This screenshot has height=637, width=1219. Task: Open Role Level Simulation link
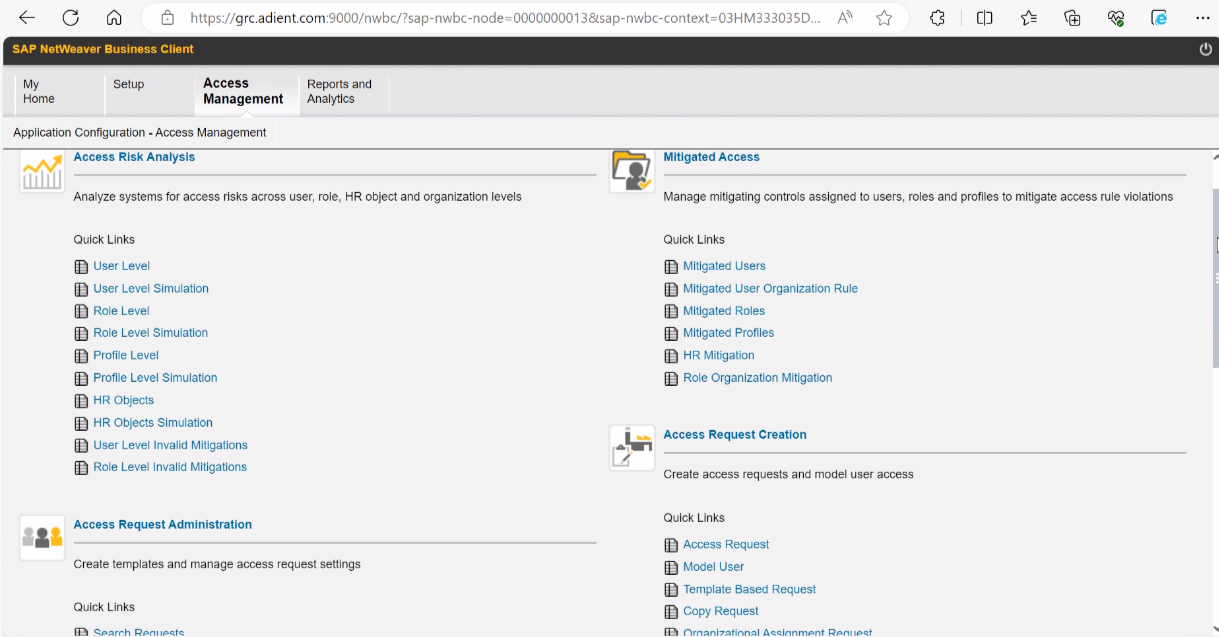point(150,333)
